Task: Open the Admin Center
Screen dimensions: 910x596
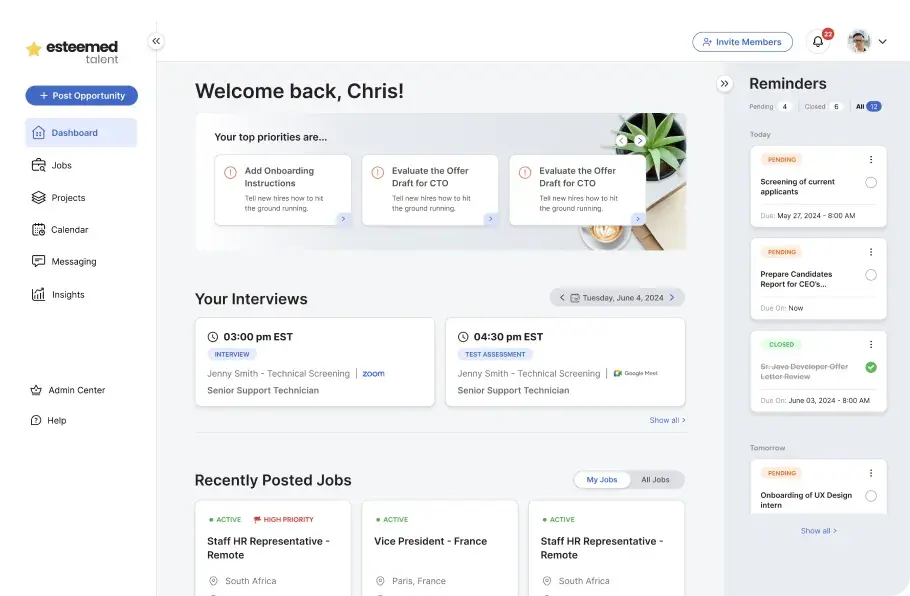Action: pos(77,390)
